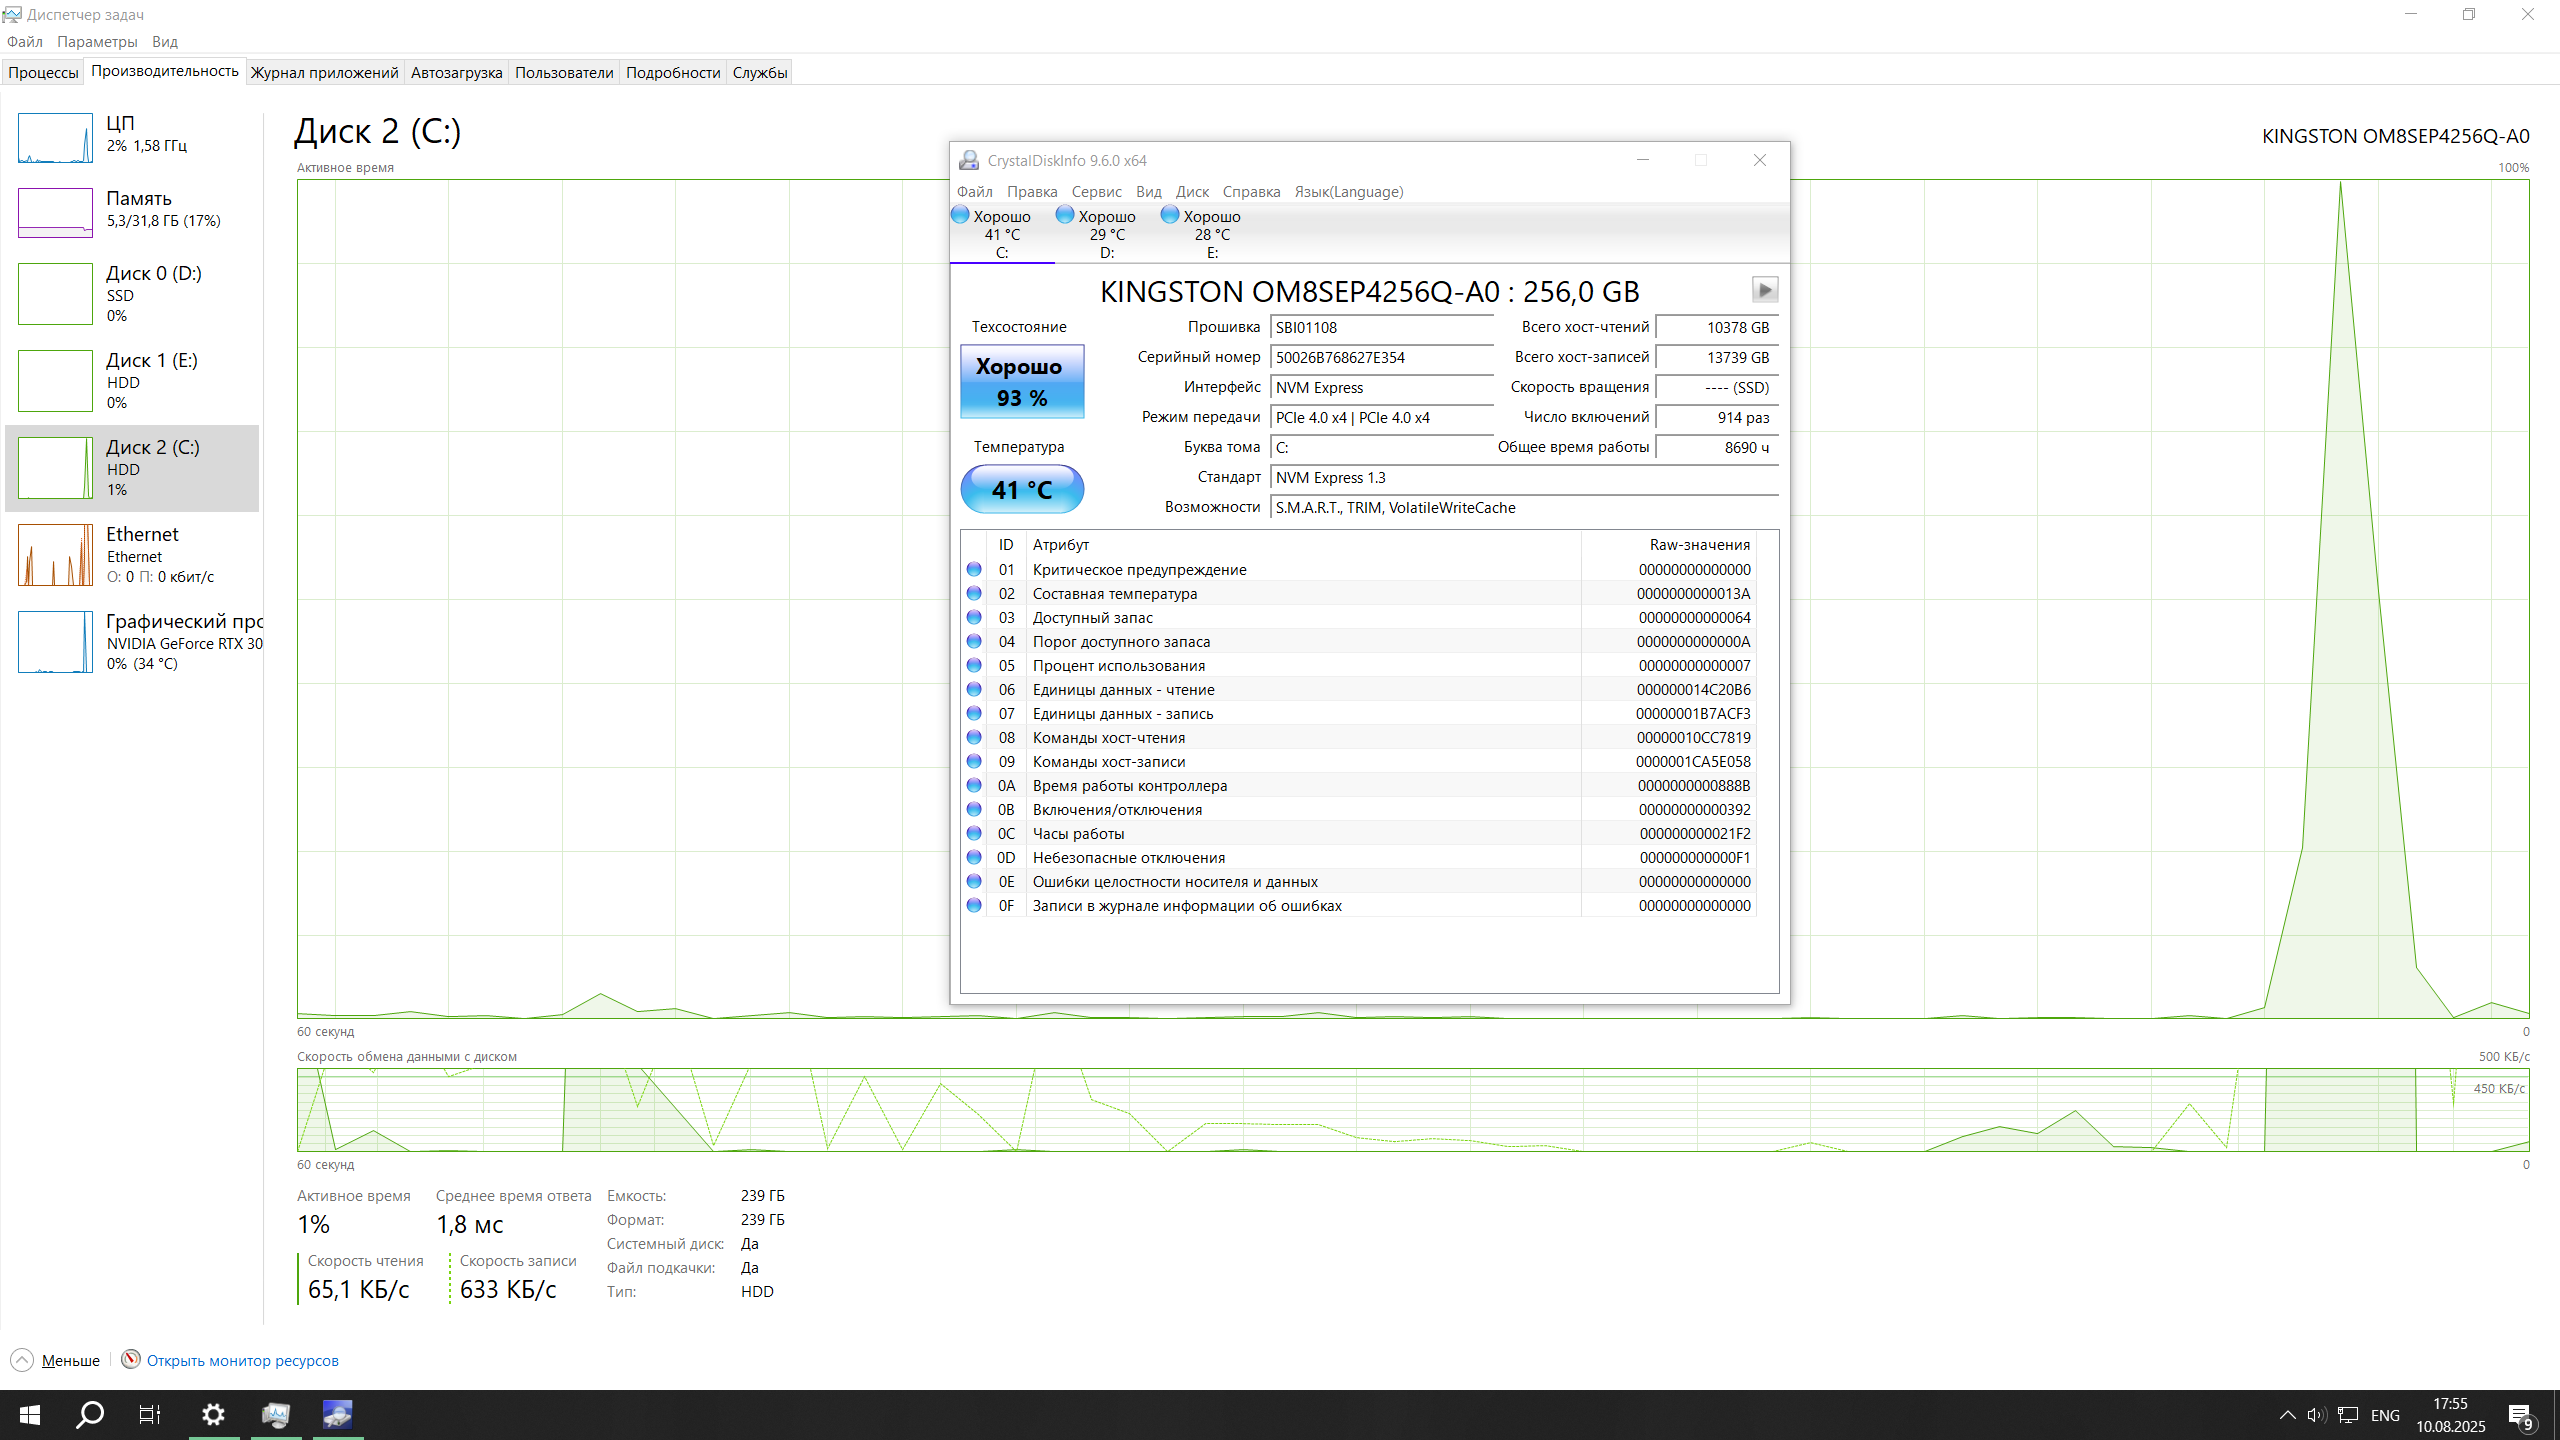The height and width of the screenshot is (1440, 2560).
Task: Click the Прошивка field SBI01108
Action: click(1382, 327)
